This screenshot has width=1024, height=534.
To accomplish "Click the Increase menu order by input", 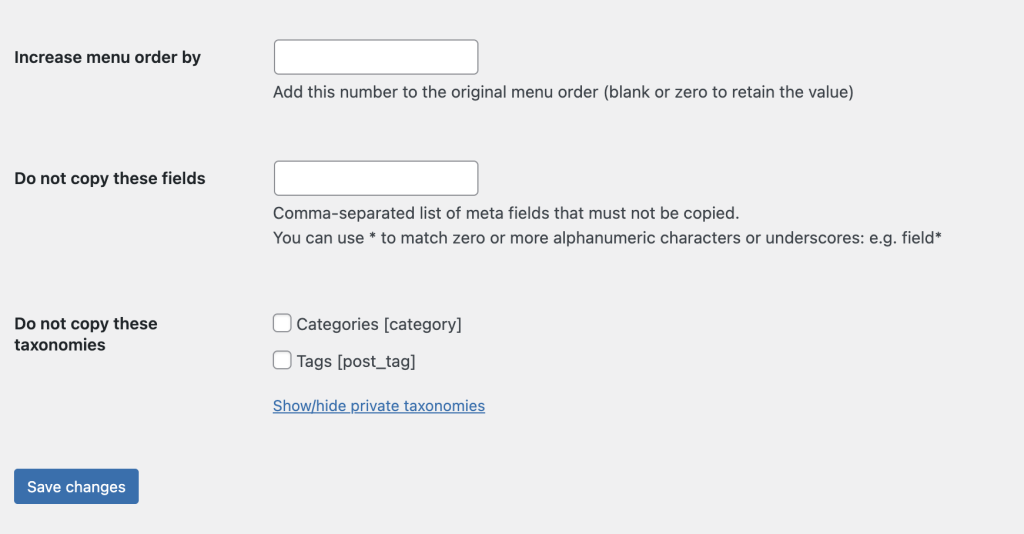I will pyautogui.click(x=376, y=57).
